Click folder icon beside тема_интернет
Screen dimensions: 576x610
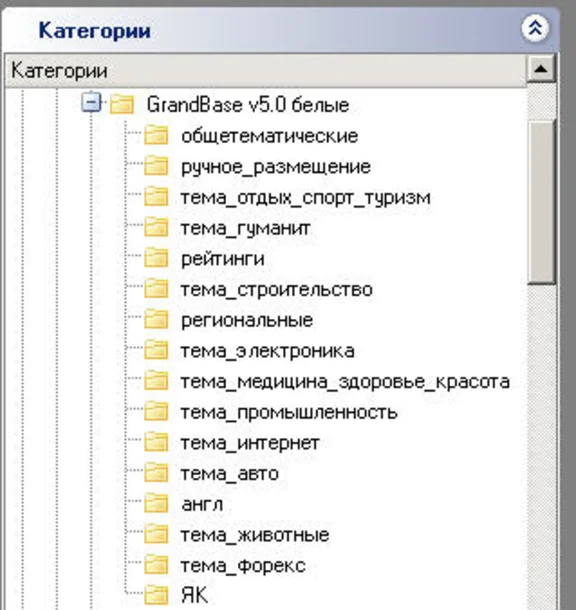(x=156, y=442)
